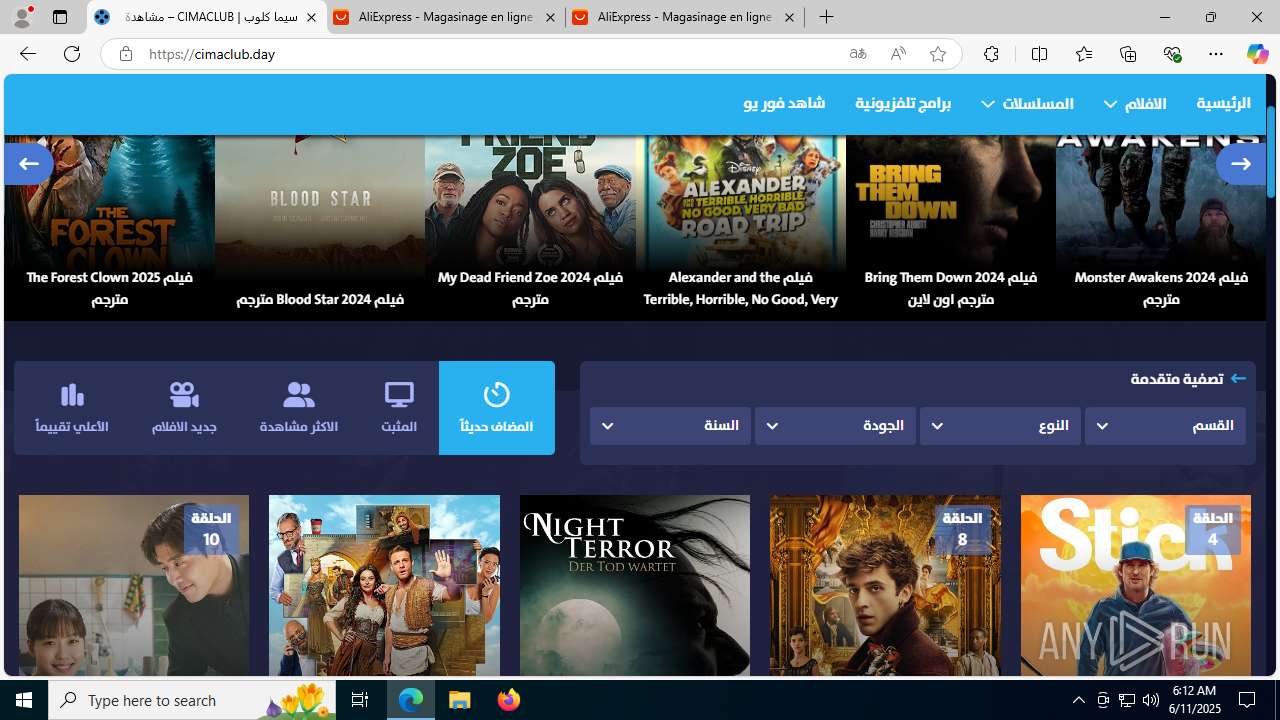Screen dimensions: 1280x720
Task: Click the translate page icon
Action: tap(858, 54)
